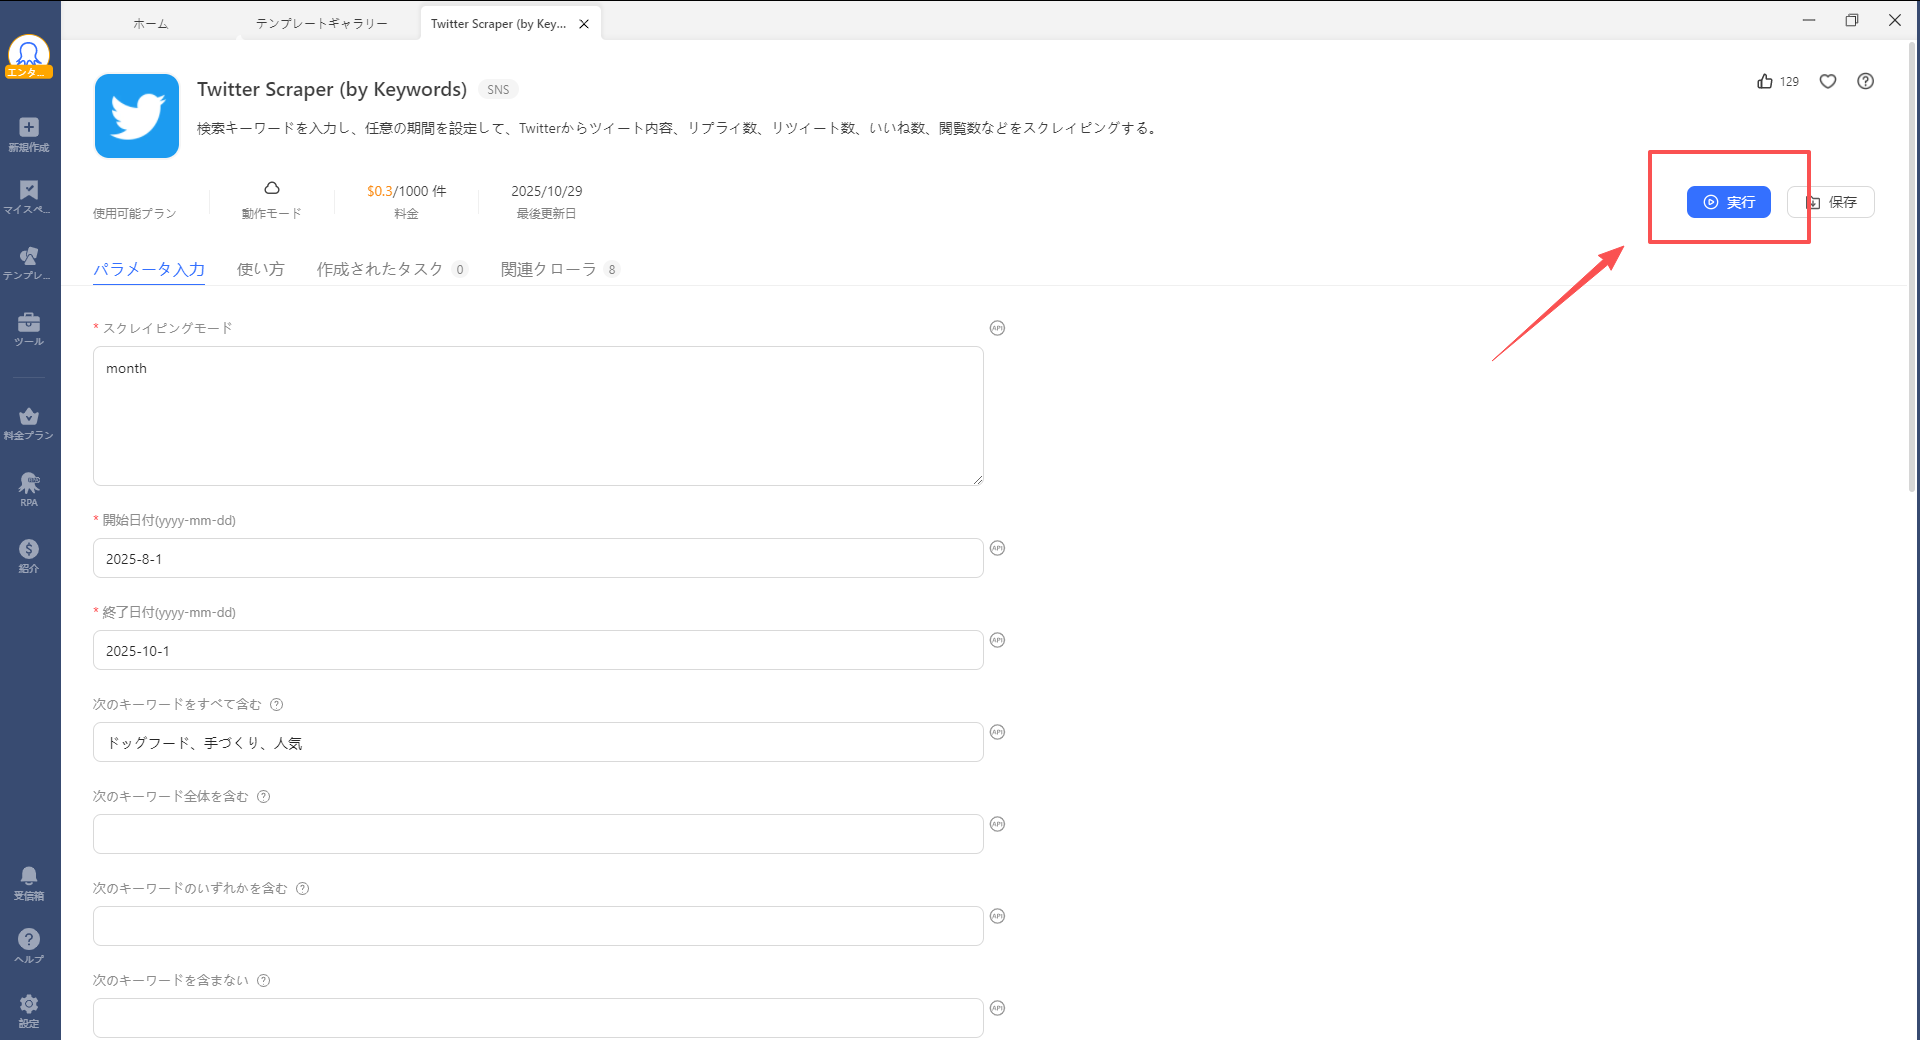Viewport: 1920px width, 1040px height.
Task: Click the 保存 button
Action: tap(1832, 202)
